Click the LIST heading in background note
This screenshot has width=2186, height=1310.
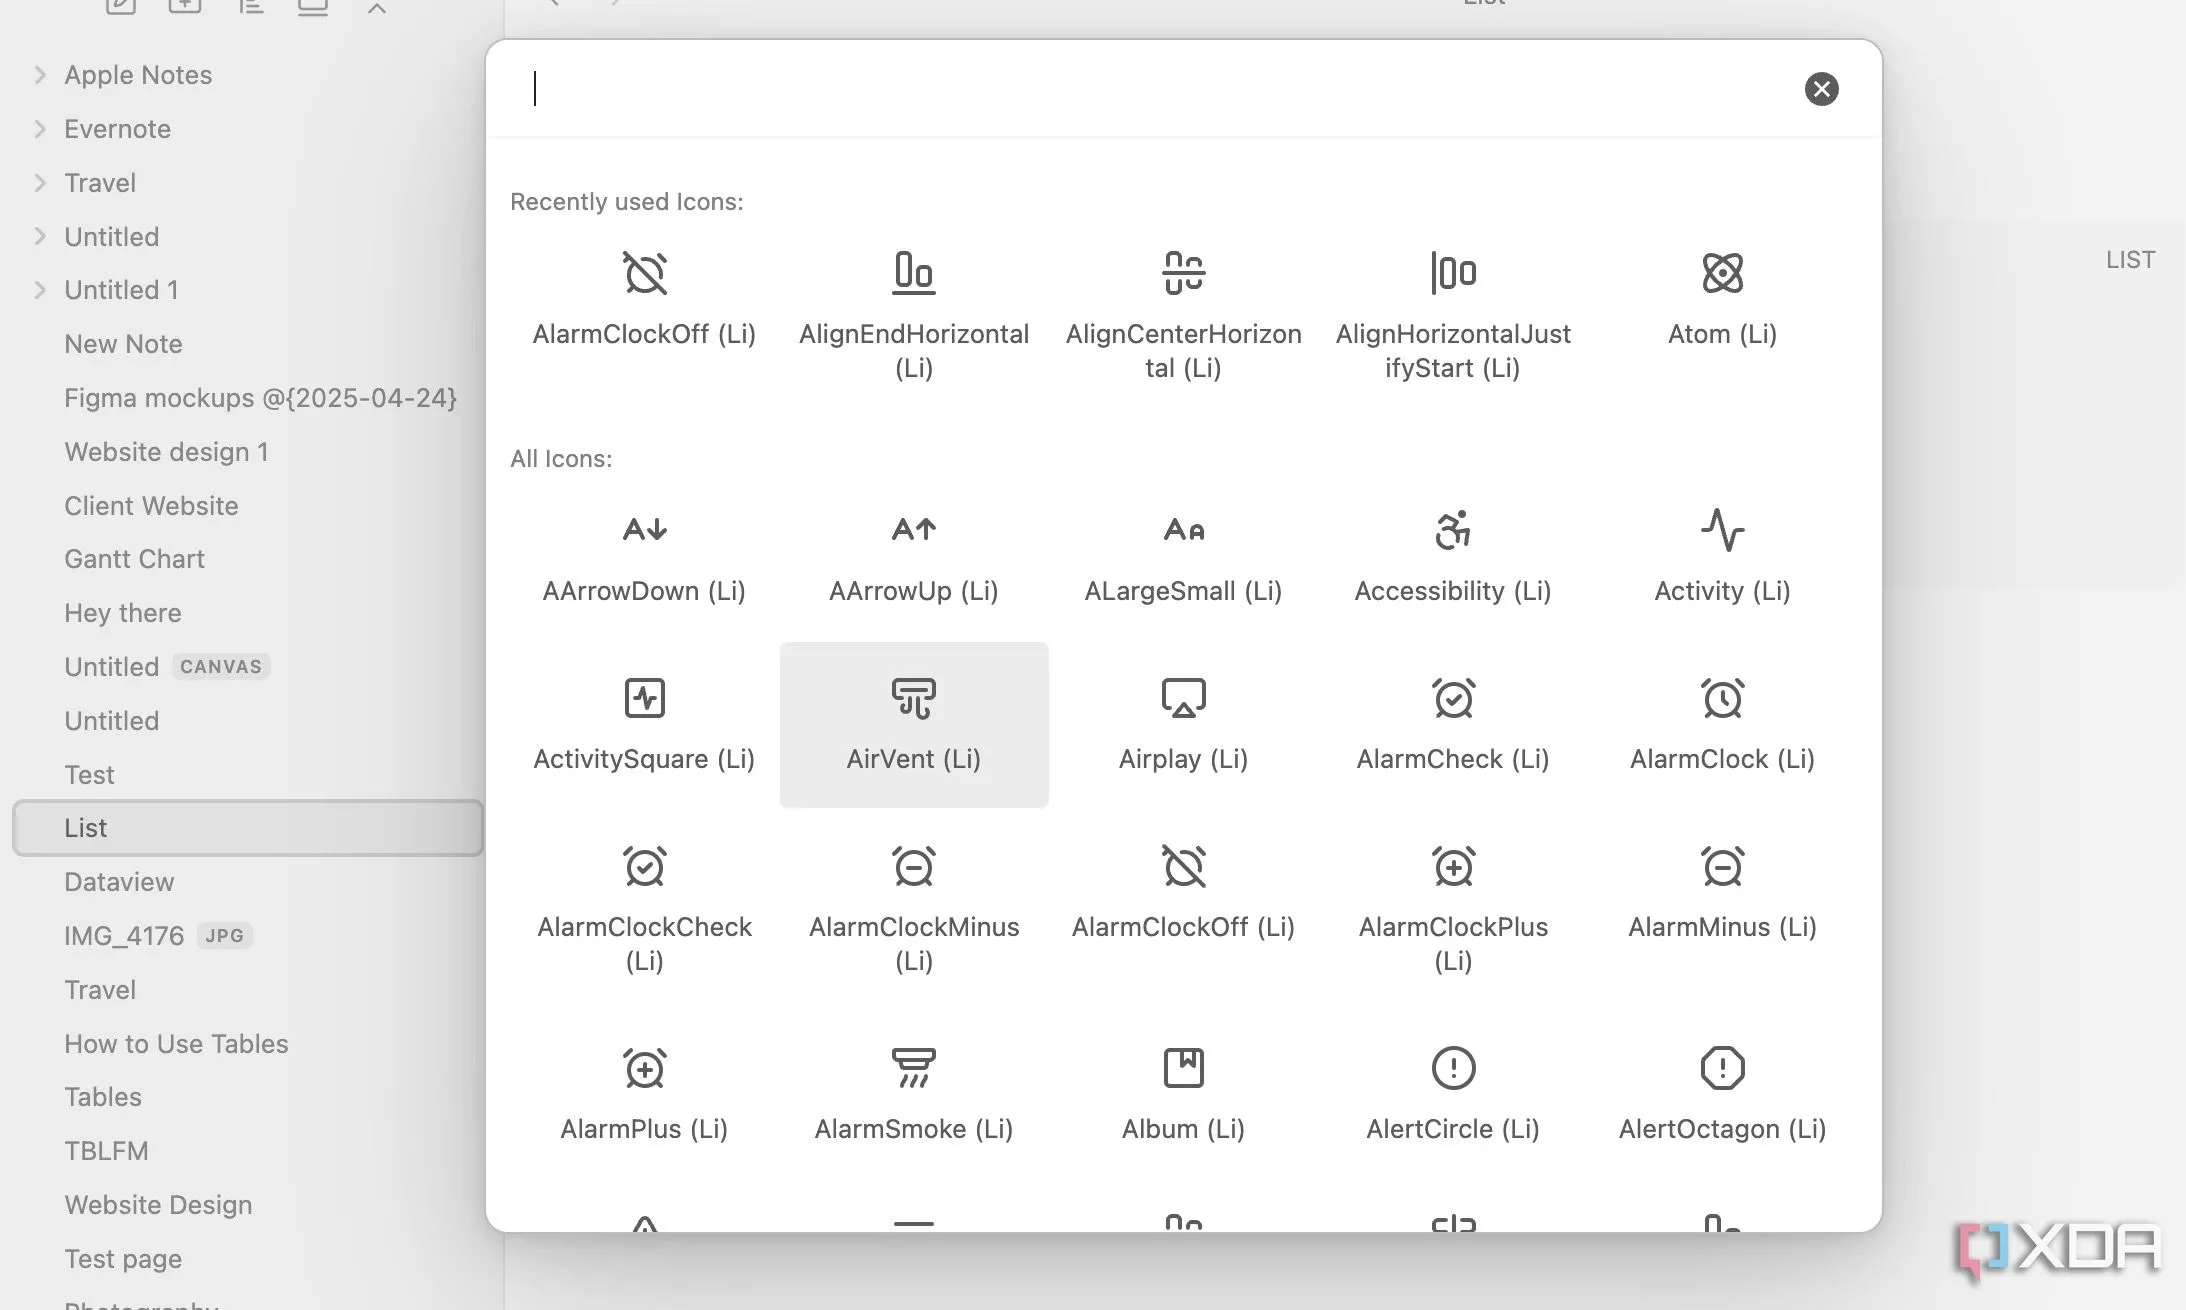[2130, 260]
